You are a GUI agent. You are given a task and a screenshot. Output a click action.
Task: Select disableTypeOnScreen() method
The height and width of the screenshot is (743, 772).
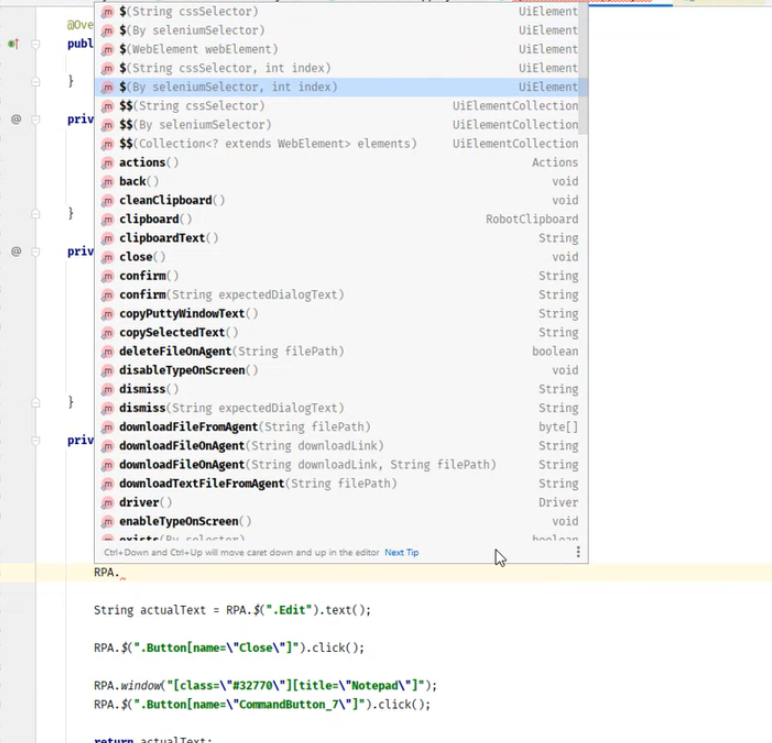point(341,370)
